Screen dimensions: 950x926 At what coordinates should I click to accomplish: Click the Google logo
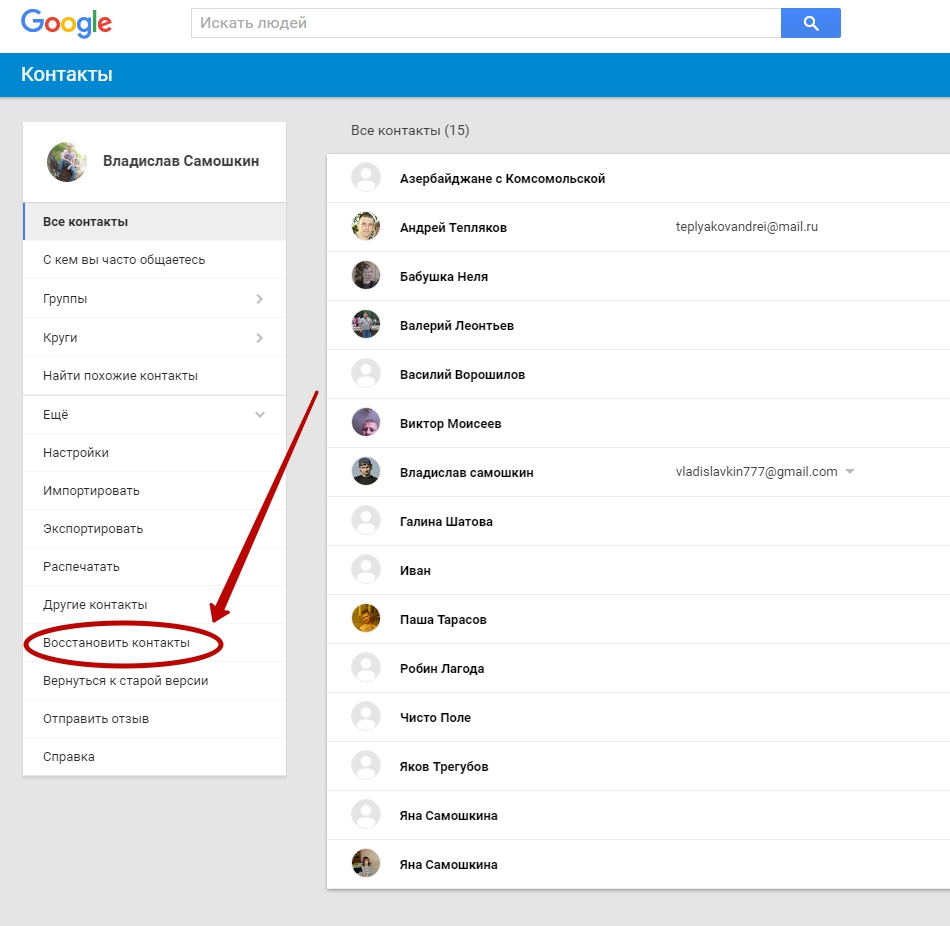tap(66, 24)
